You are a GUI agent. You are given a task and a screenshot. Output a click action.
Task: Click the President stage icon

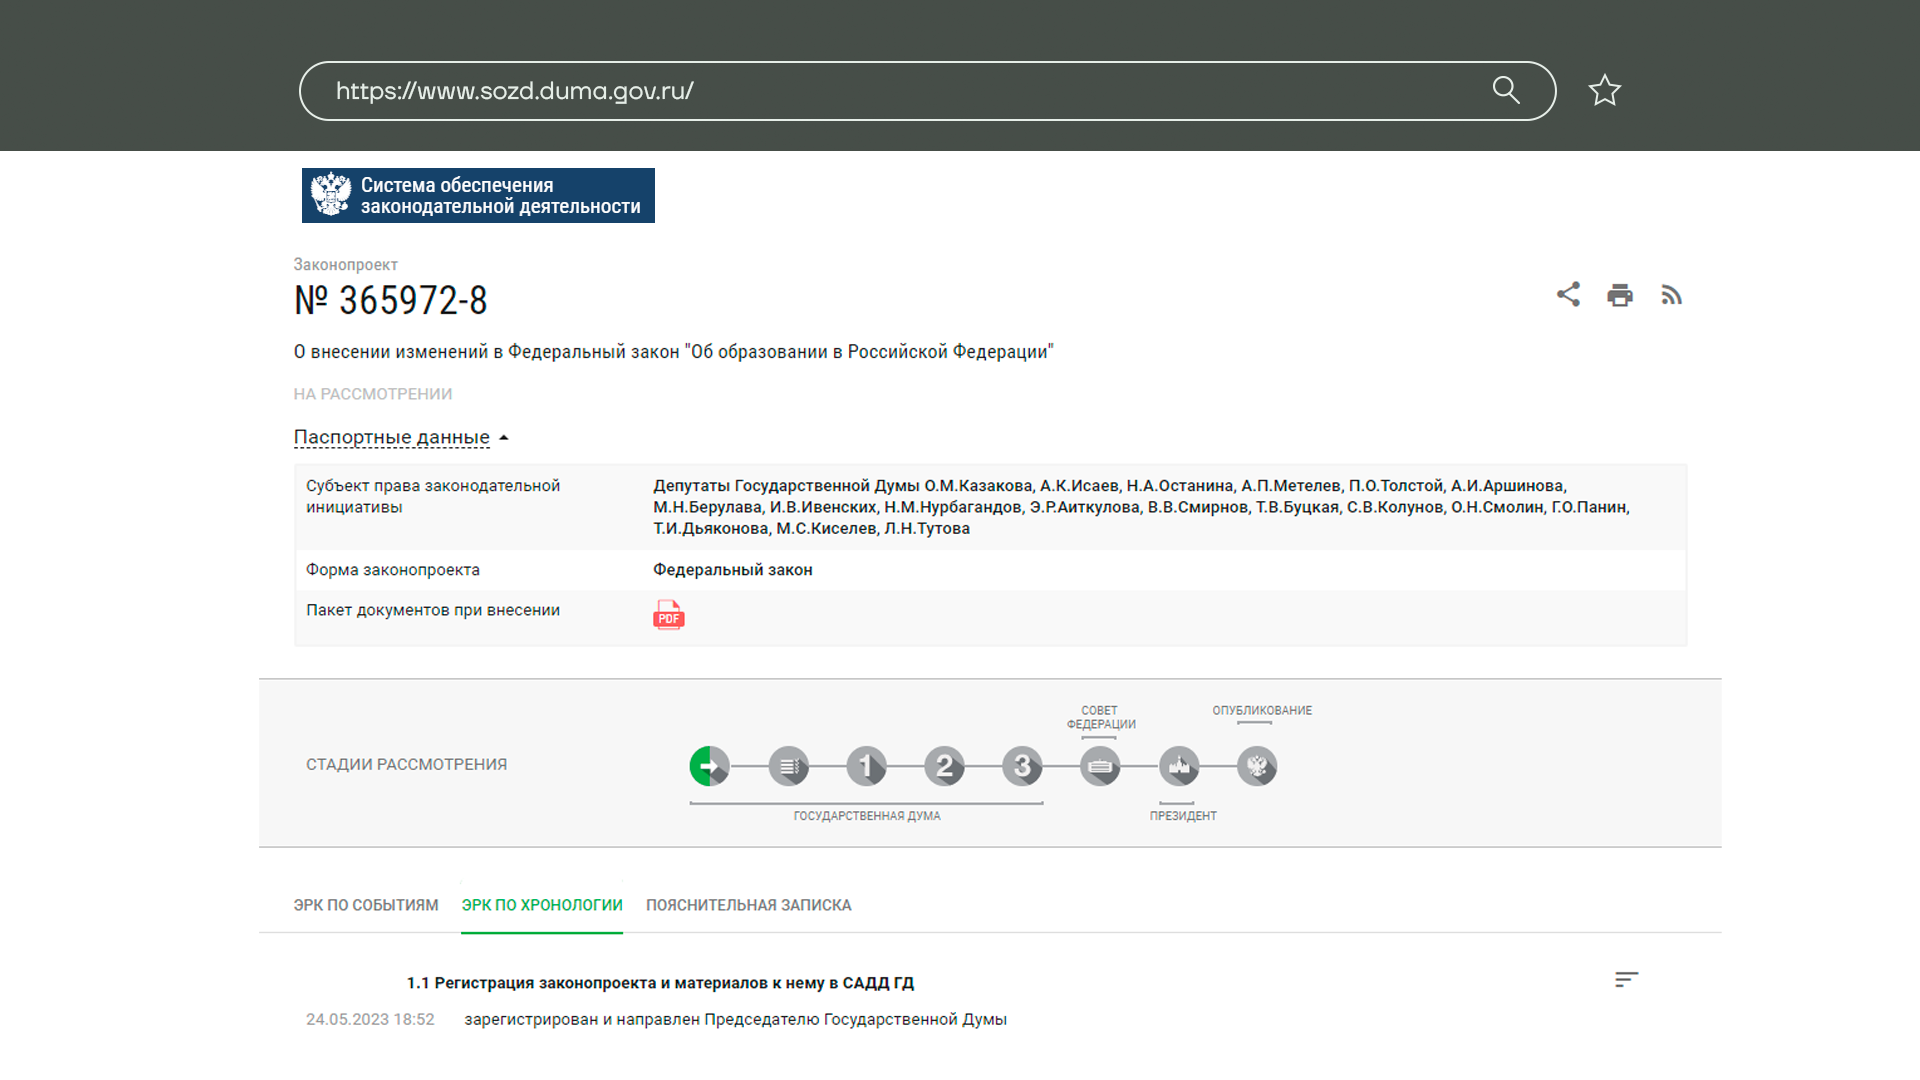pyautogui.click(x=1179, y=767)
